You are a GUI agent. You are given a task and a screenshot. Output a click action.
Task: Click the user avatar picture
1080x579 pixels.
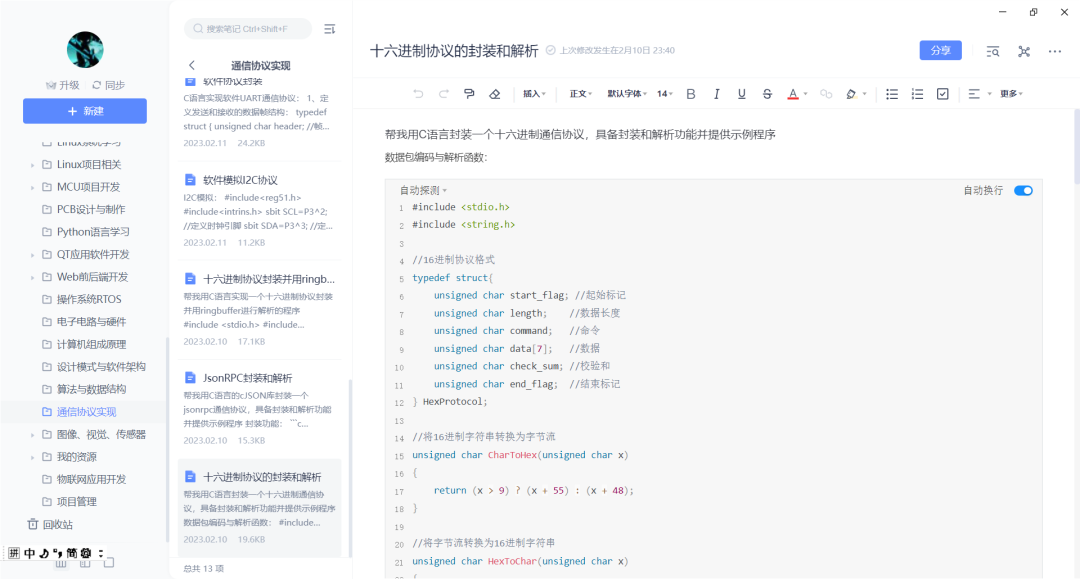pos(85,50)
